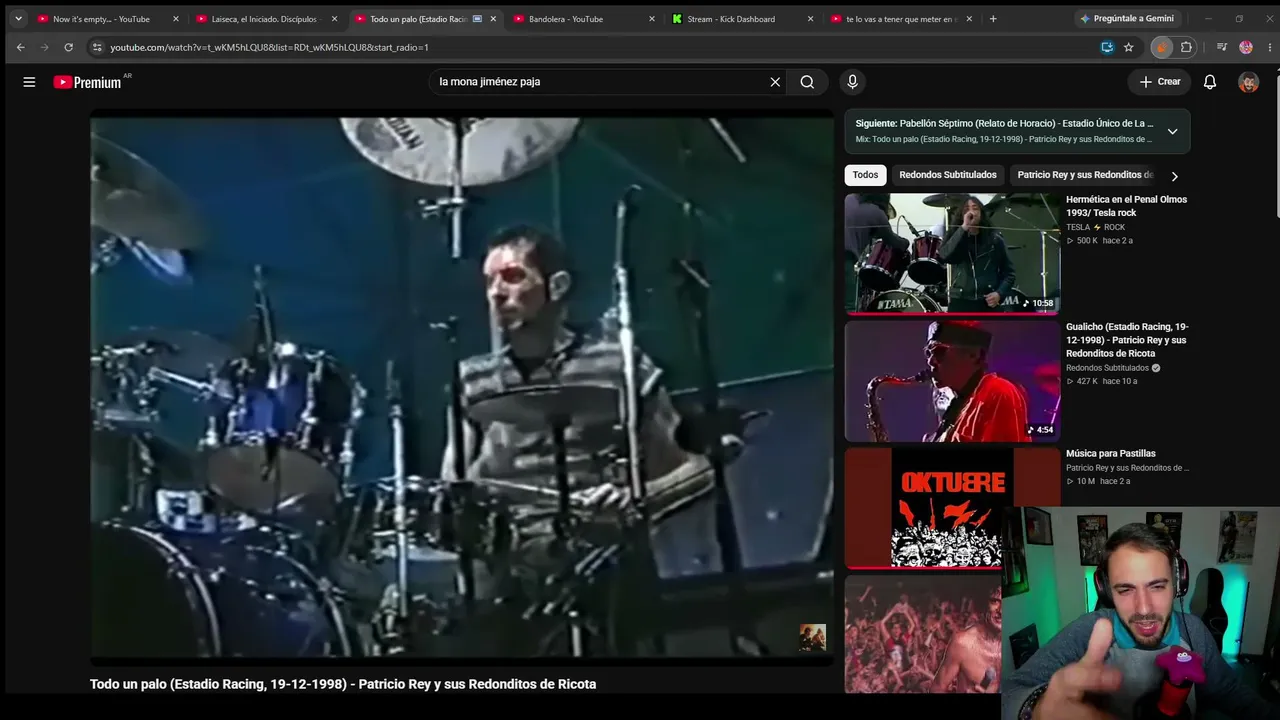Close the 'Stream - Kick Dashboard' tab

pyautogui.click(x=811, y=19)
